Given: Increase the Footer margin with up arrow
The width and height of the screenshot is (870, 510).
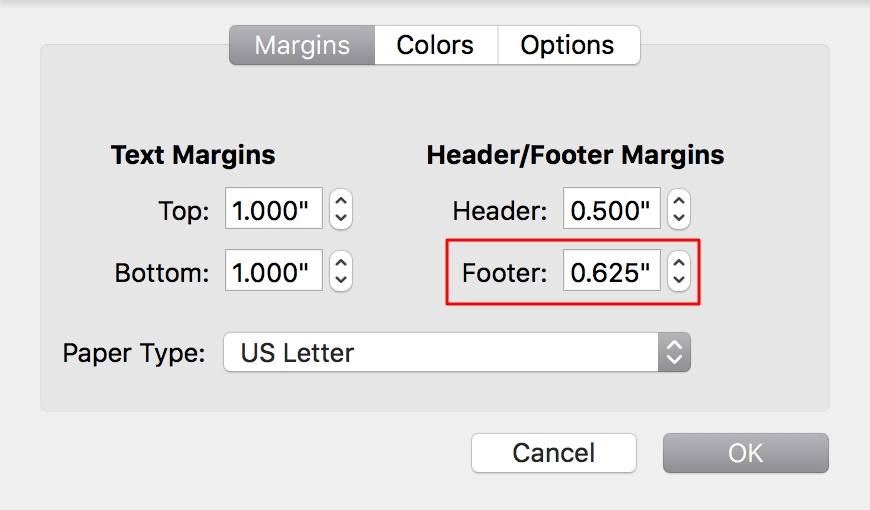Looking at the screenshot, I should pos(679,262).
